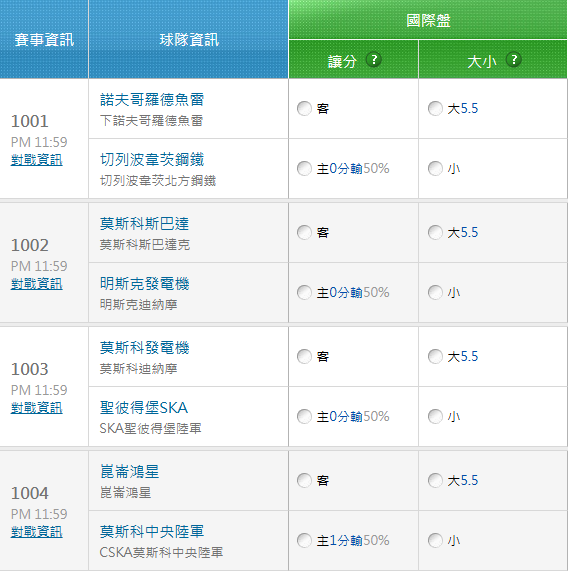The width and height of the screenshot is (568, 571).
Task: Click subtitle 明斯克迪納摩
Action: coord(138,304)
